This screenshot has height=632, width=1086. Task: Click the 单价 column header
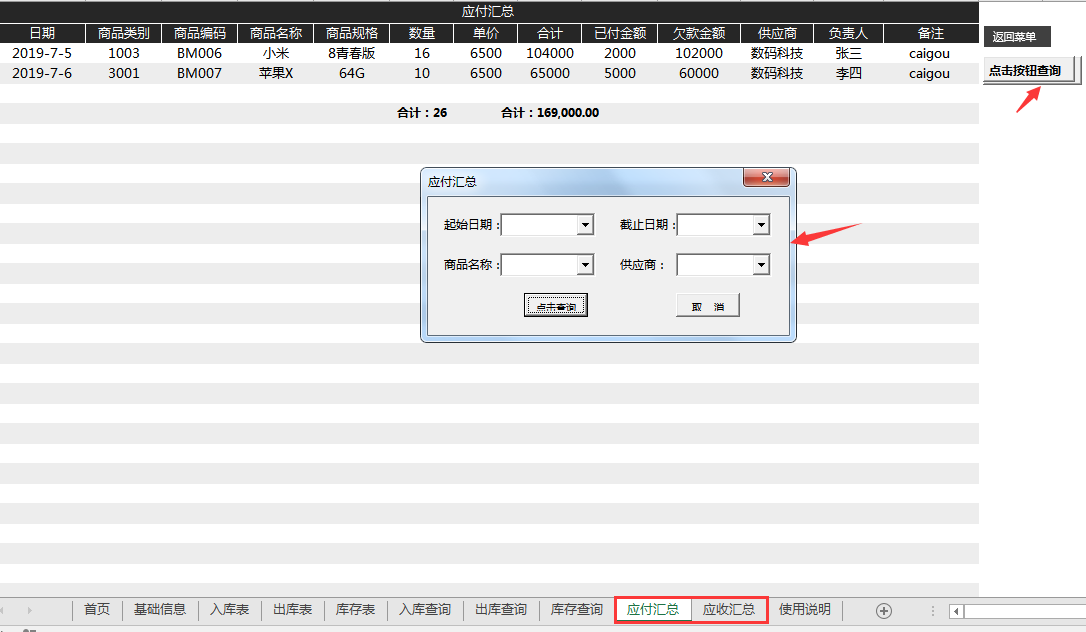486,33
